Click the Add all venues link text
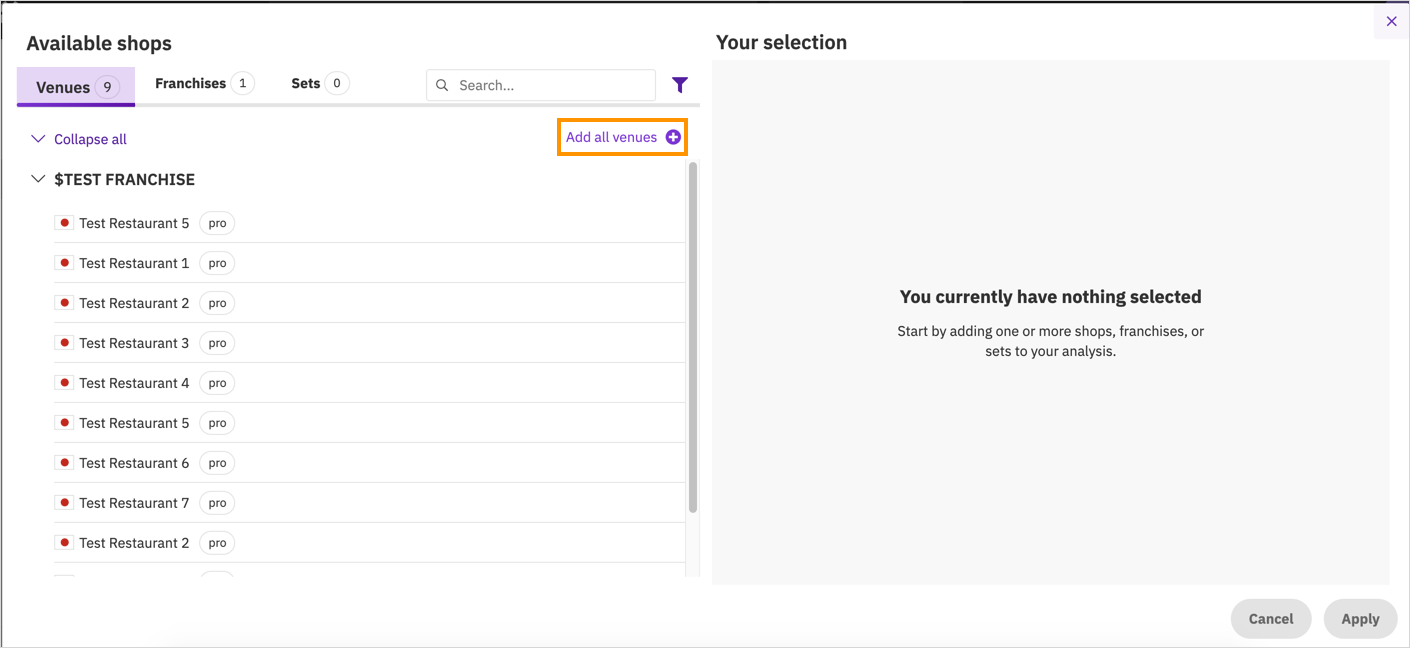Screen dimensions: 1410x648 click(x=611, y=137)
